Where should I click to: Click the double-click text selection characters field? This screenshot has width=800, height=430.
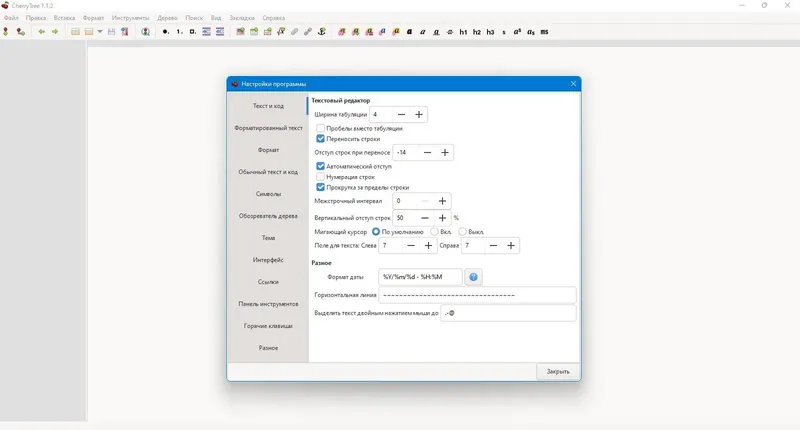coord(508,313)
